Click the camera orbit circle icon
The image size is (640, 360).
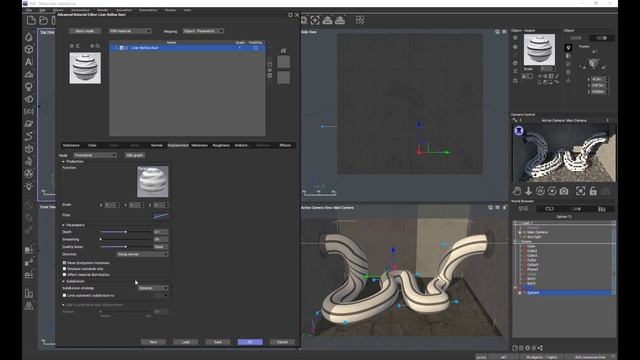(540, 191)
